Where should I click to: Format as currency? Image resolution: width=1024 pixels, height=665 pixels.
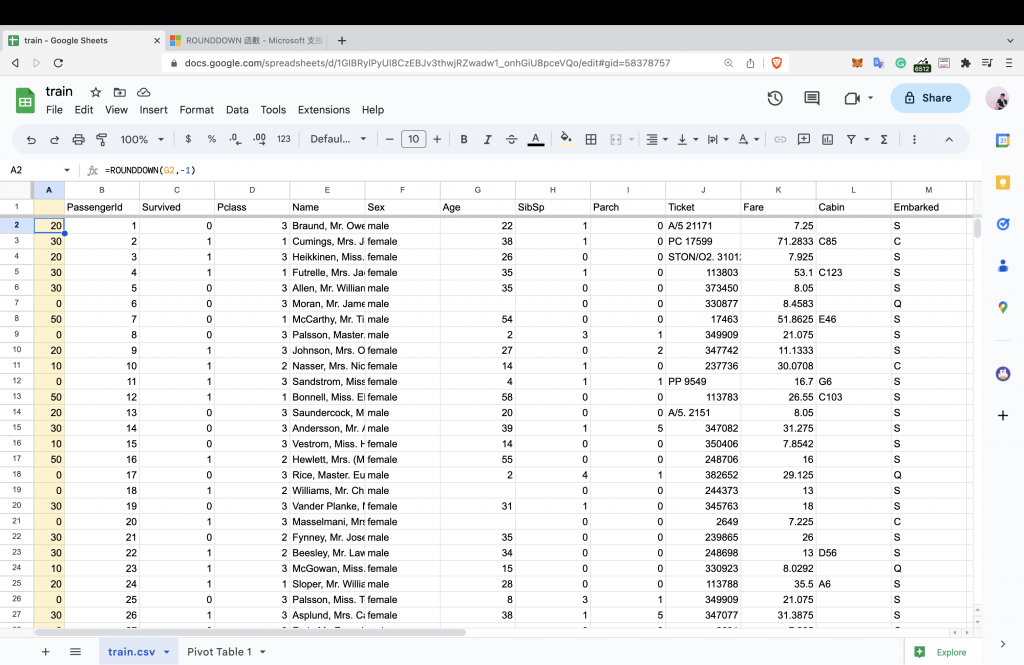pos(188,139)
